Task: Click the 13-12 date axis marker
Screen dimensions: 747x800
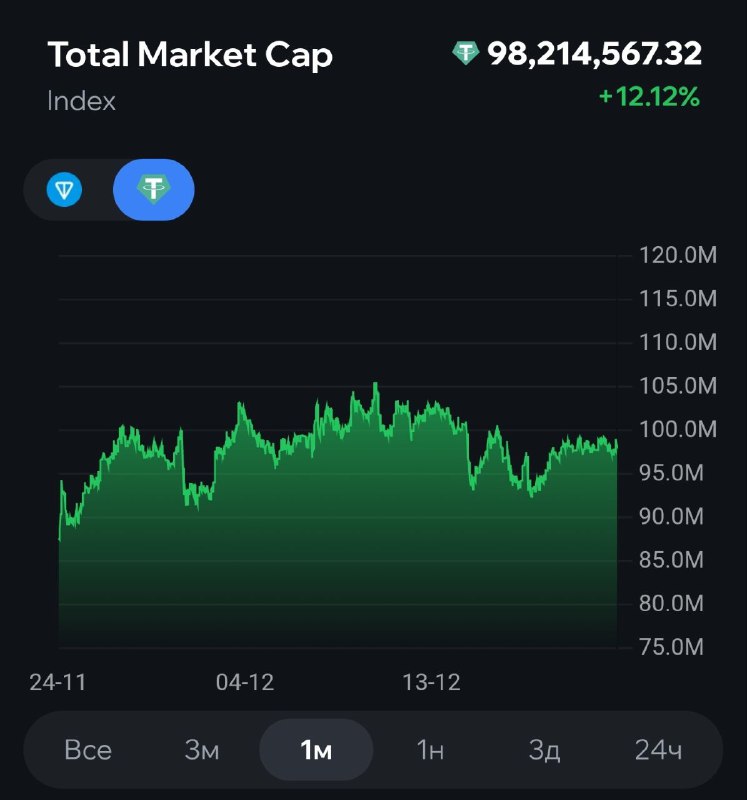Action: pyautogui.click(x=431, y=683)
